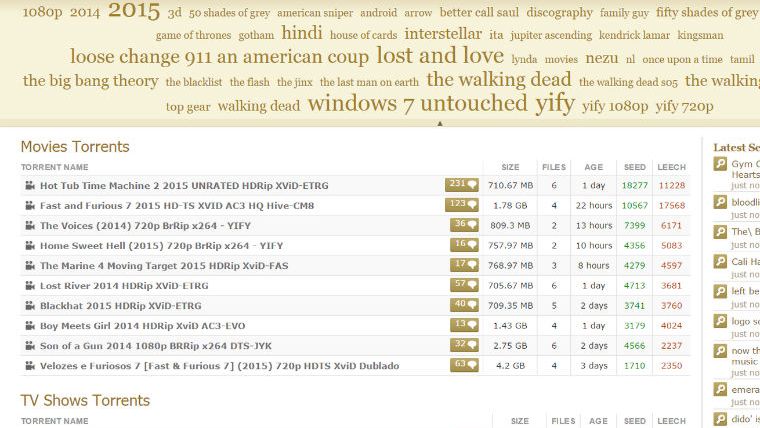Viewport: 760px width, 428px height.
Task: Sort movies by the AGE column header
Action: (x=593, y=167)
